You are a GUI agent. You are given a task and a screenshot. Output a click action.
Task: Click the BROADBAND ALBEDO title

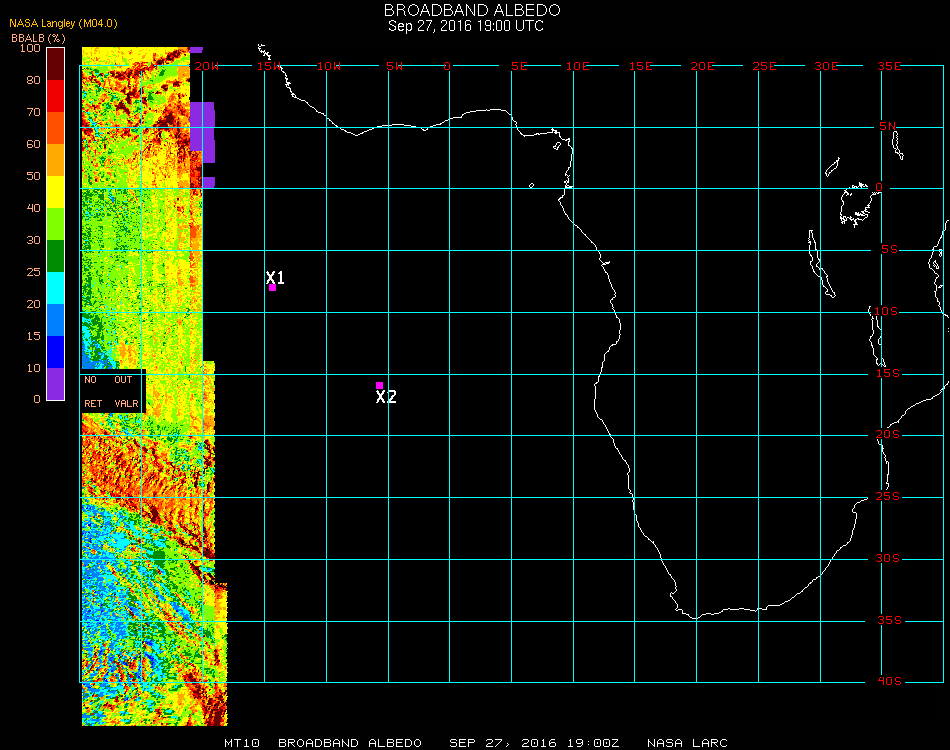[x=472, y=10]
